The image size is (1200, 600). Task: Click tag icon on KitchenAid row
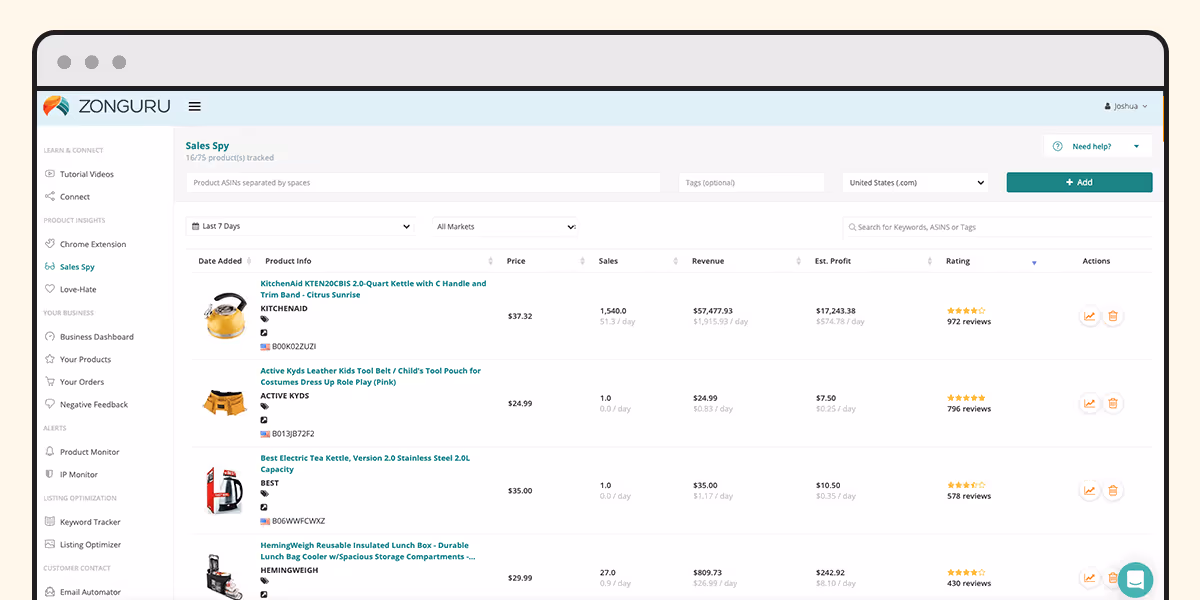[x=264, y=320]
